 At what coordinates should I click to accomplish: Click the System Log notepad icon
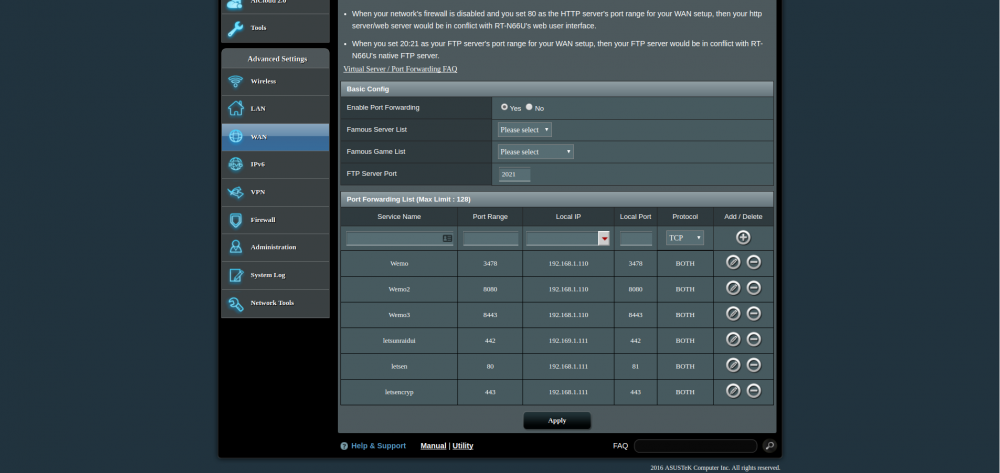tap(236, 275)
